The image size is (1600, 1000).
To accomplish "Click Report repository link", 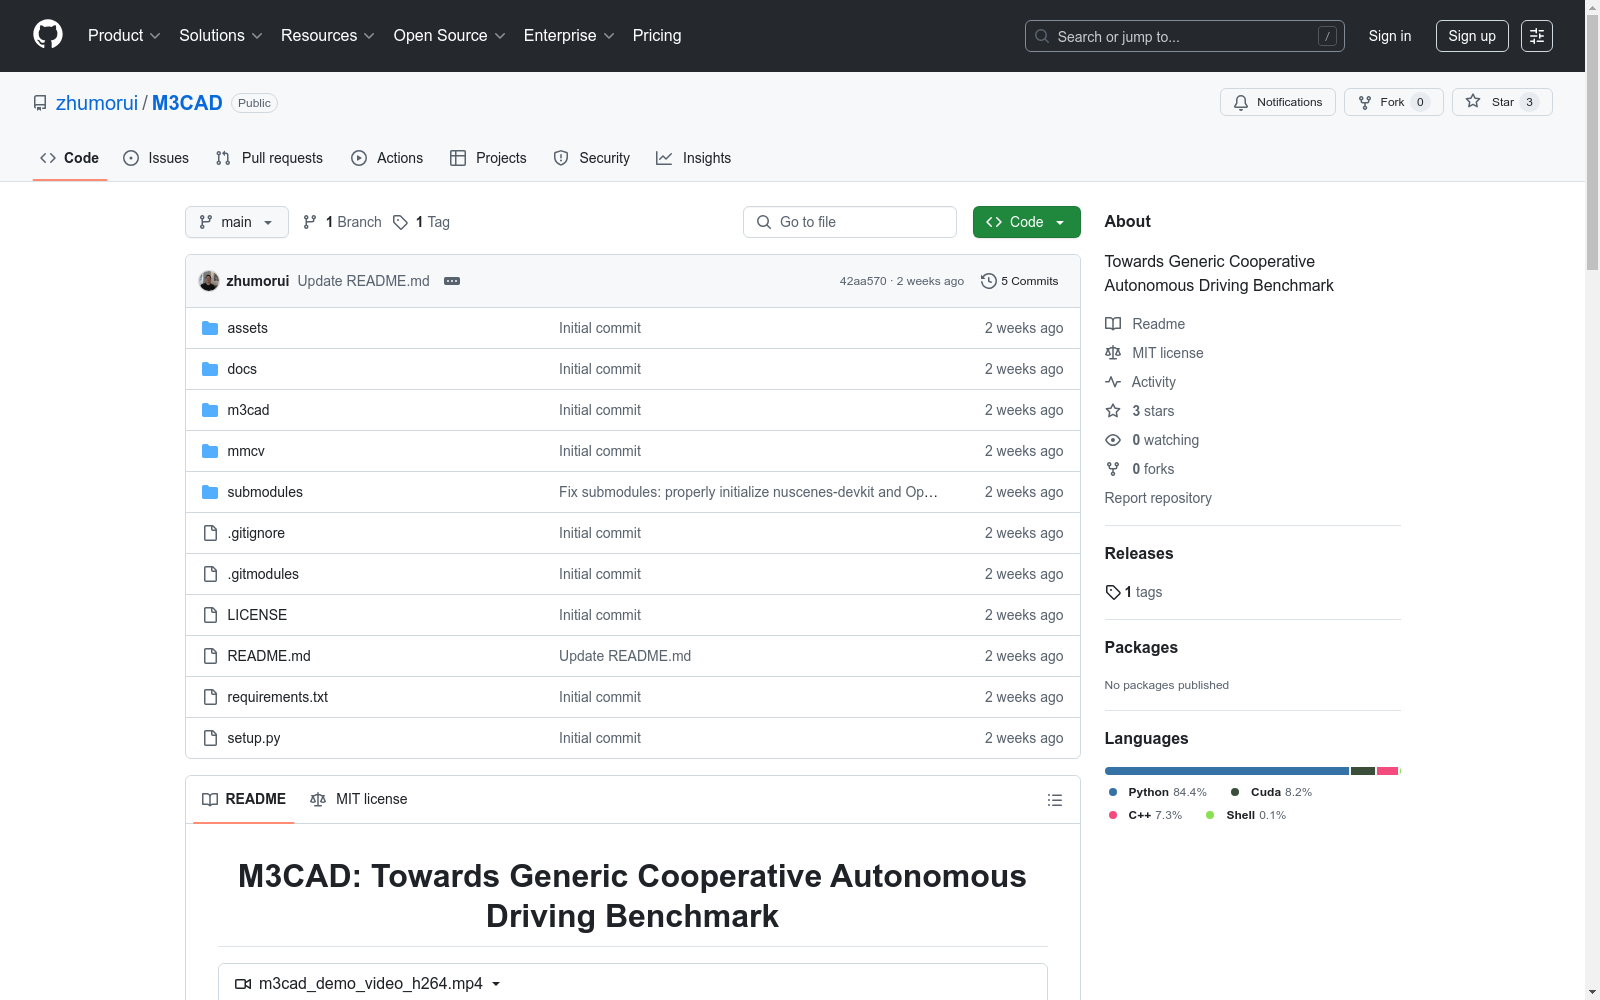I will pos(1158,498).
